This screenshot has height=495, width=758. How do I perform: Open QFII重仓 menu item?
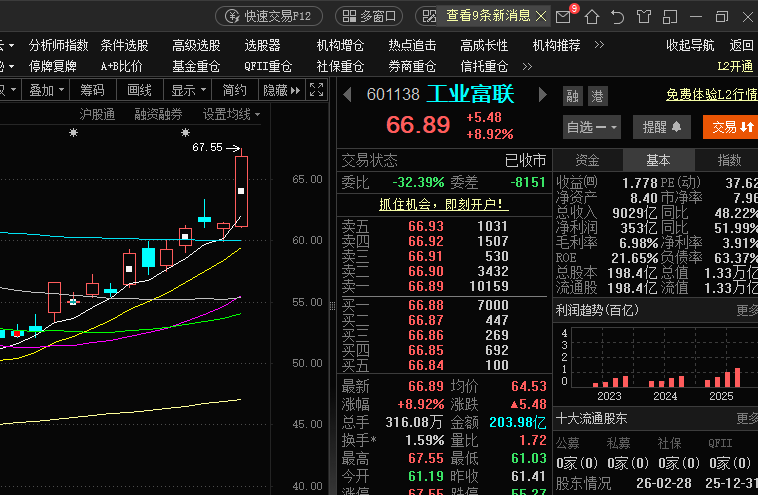click(268, 66)
